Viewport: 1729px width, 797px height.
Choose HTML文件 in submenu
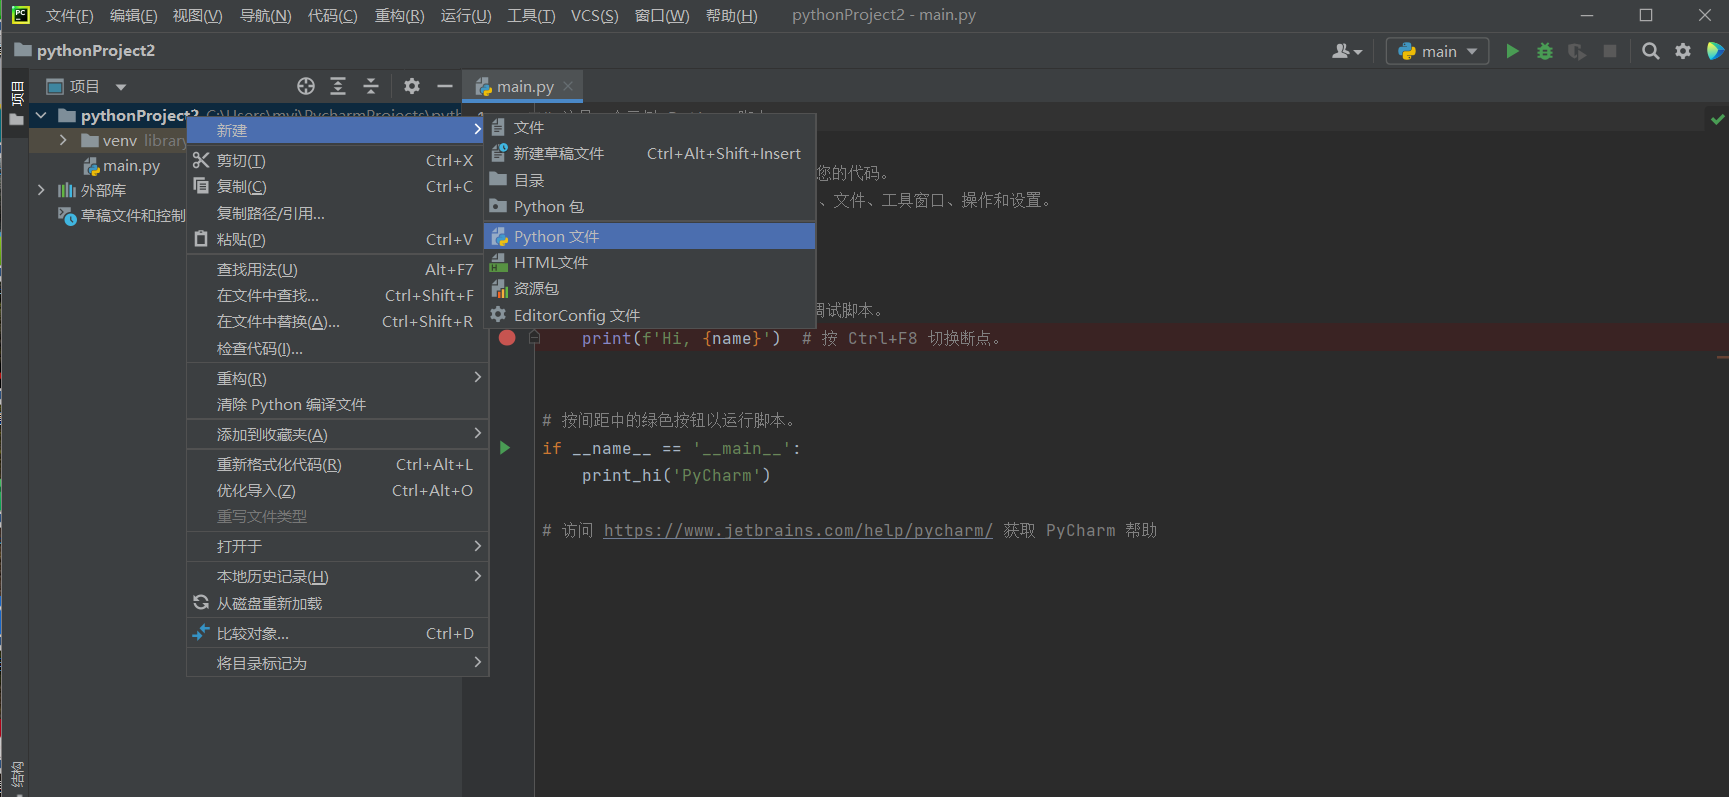coord(650,262)
